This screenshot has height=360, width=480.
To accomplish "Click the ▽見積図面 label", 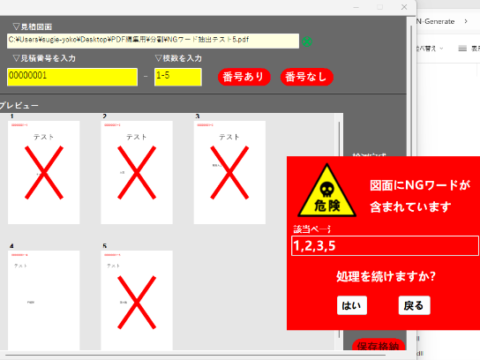I will point(32,27).
